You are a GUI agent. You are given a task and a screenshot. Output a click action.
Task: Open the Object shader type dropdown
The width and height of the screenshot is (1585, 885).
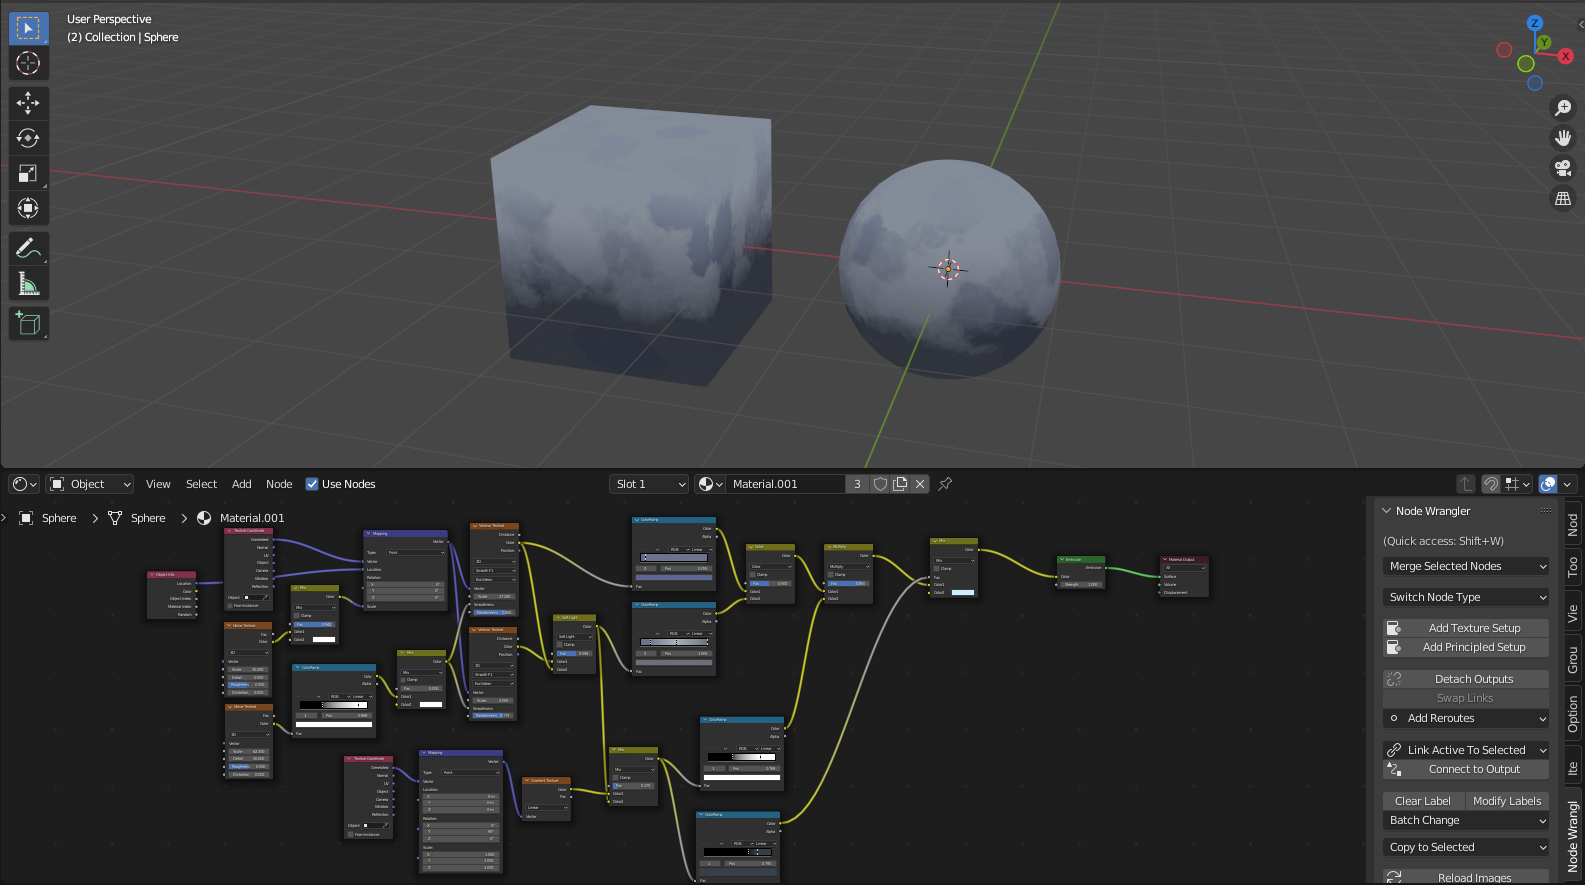(90, 484)
